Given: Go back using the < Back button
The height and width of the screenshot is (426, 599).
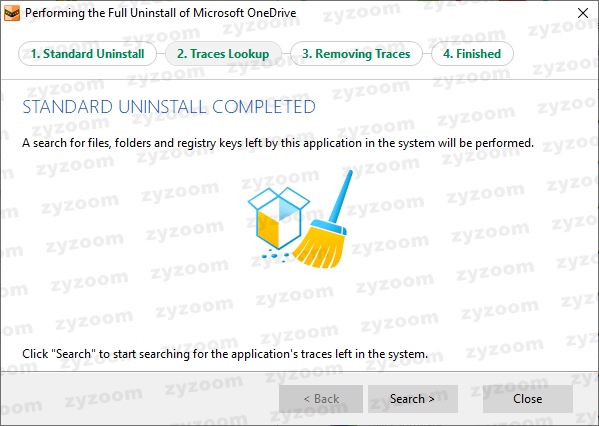Looking at the screenshot, I should [321, 399].
